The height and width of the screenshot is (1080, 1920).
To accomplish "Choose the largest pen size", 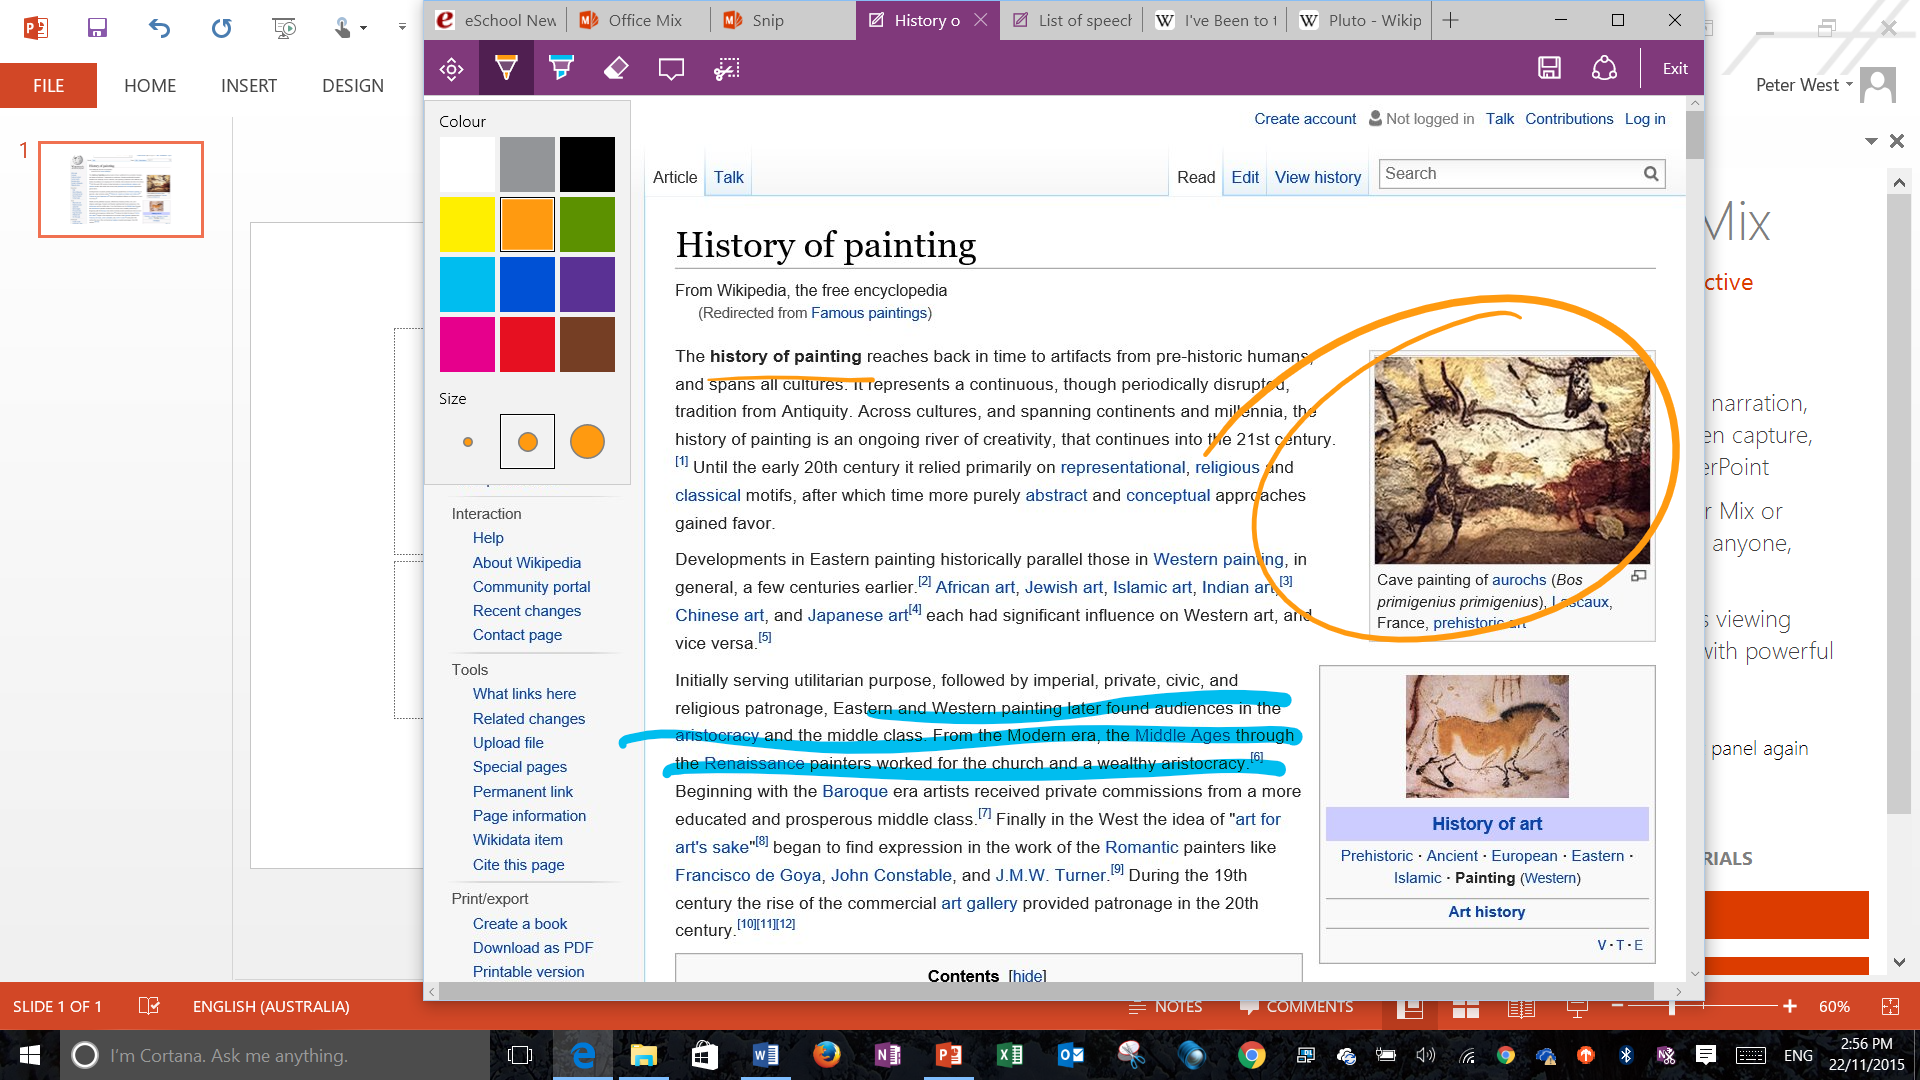I will (587, 442).
